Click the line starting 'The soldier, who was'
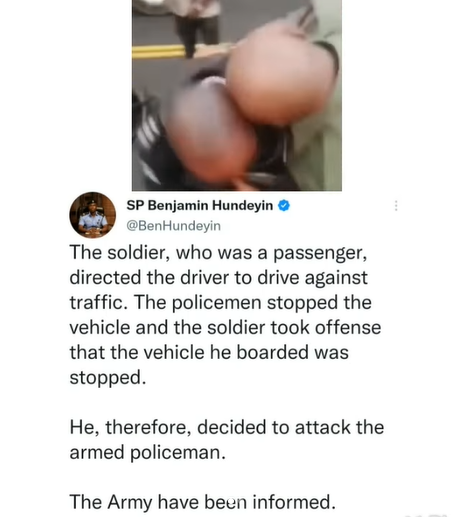This screenshot has width=453, height=517. pyautogui.click(x=218, y=253)
